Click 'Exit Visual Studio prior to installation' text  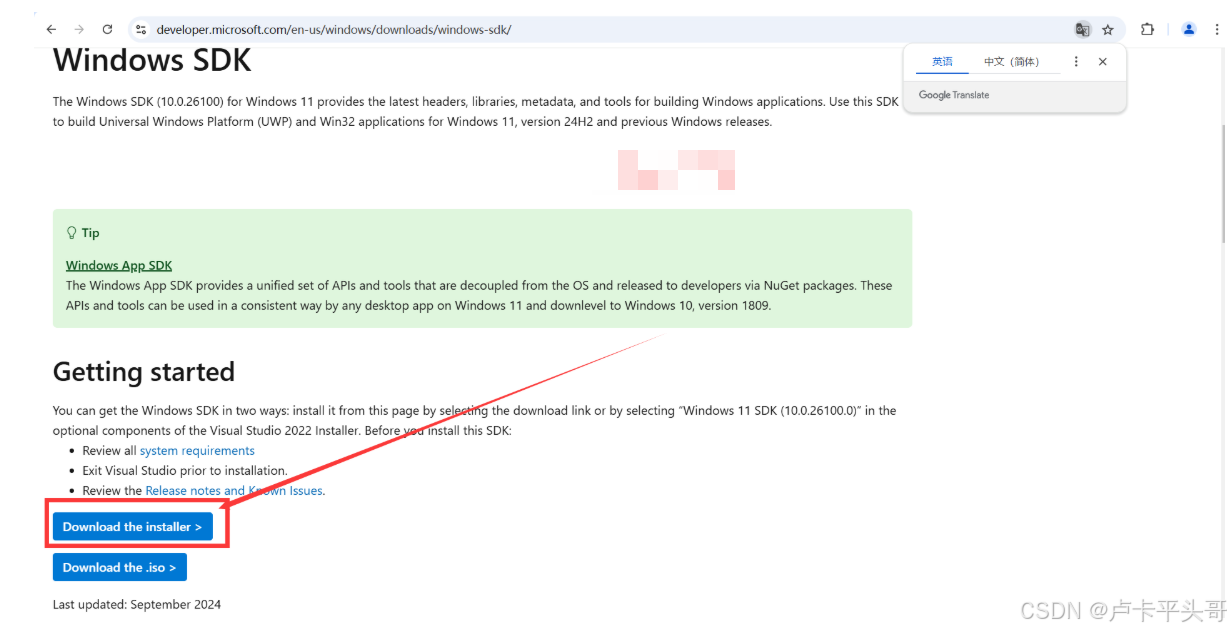(x=185, y=471)
